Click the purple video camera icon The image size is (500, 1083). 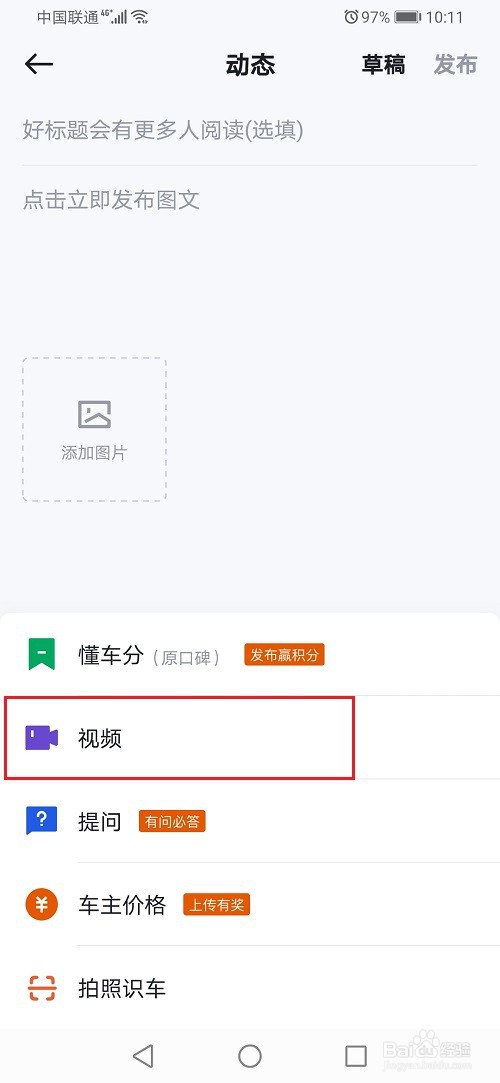[x=41, y=738]
